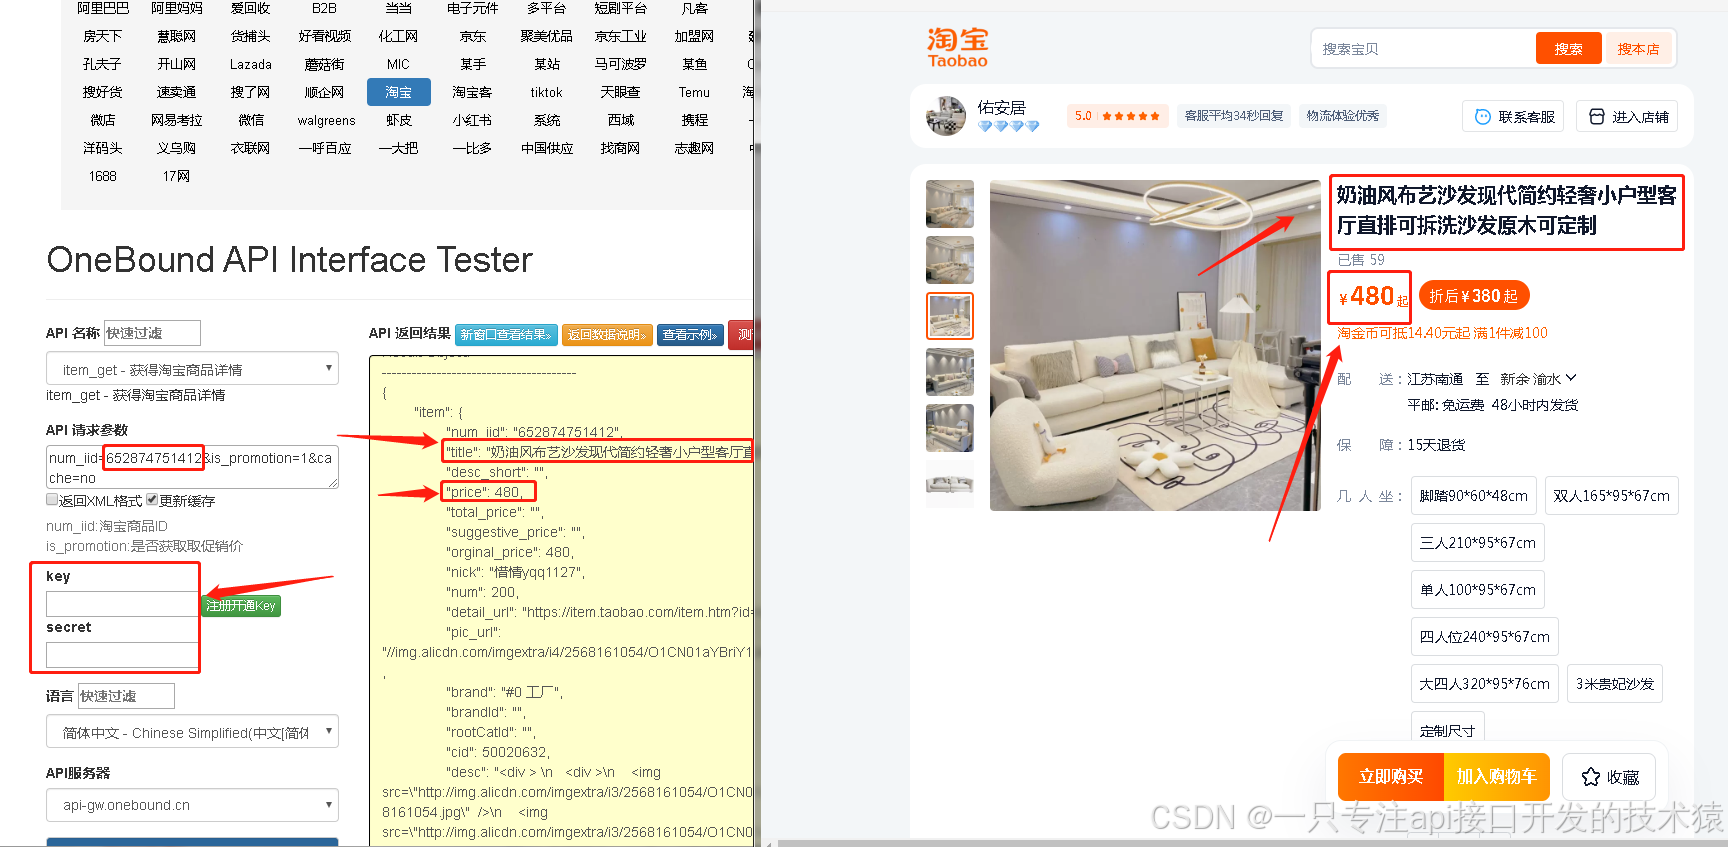
Task: Click the key input field
Action: pyautogui.click(x=122, y=604)
